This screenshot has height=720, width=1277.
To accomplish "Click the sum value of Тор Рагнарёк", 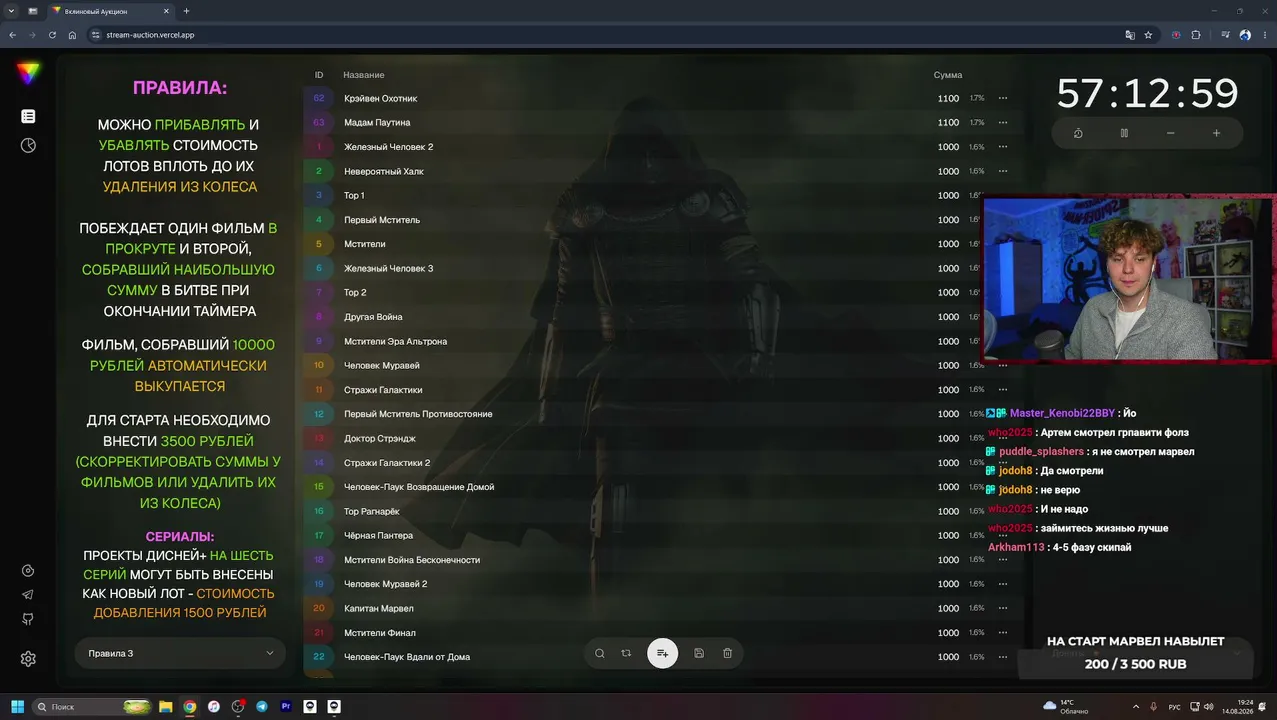I will (x=948, y=511).
